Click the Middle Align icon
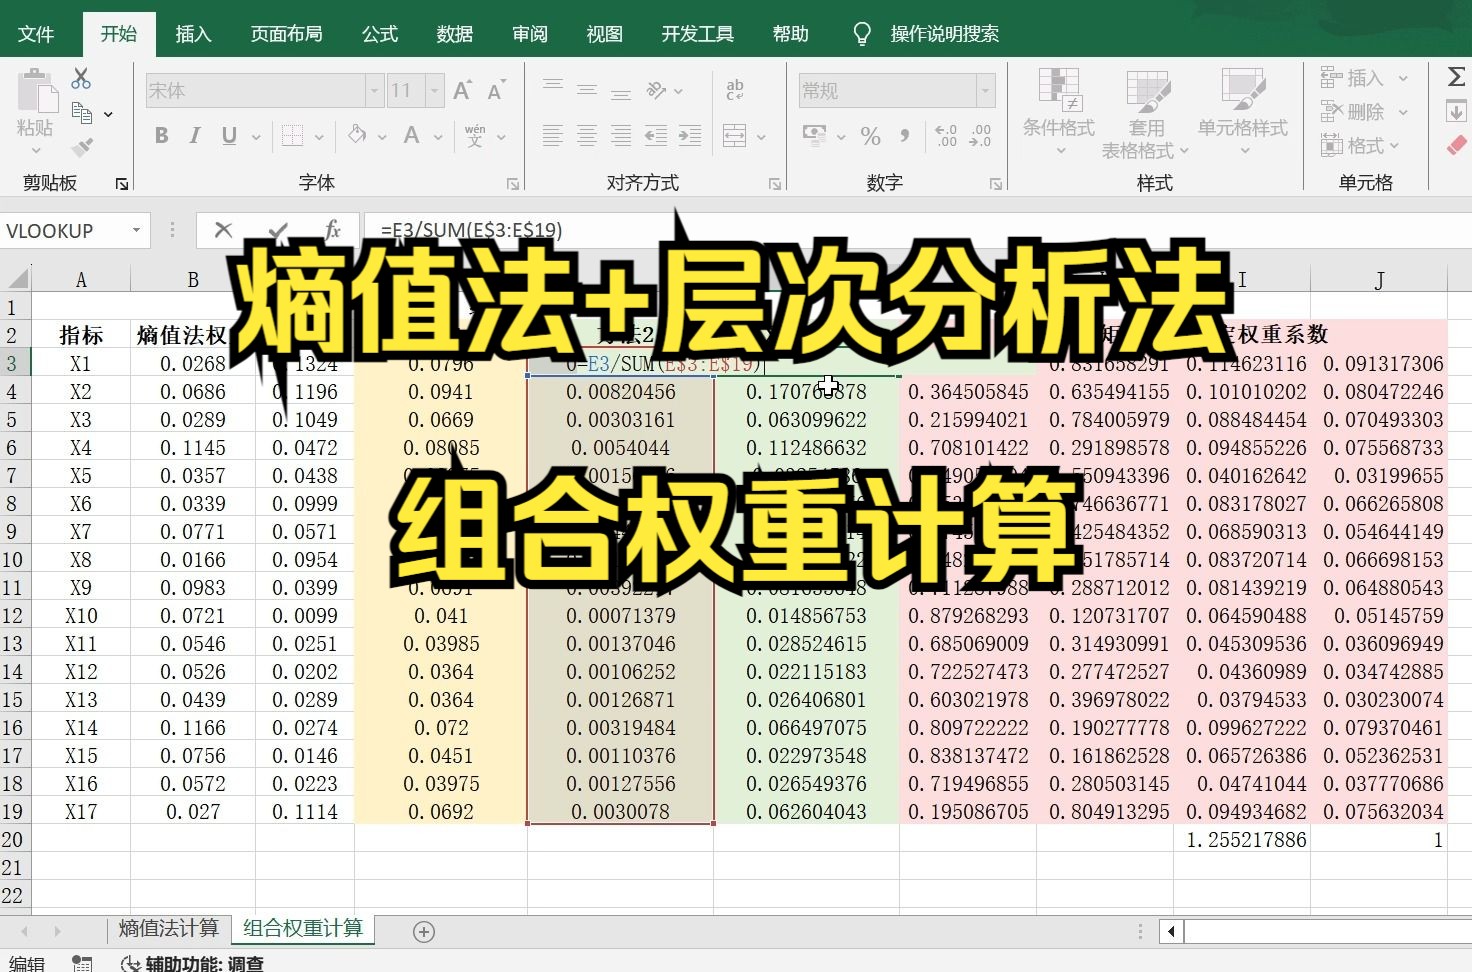Viewport: 1472px width, 972px height. click(x=587, y=90)
